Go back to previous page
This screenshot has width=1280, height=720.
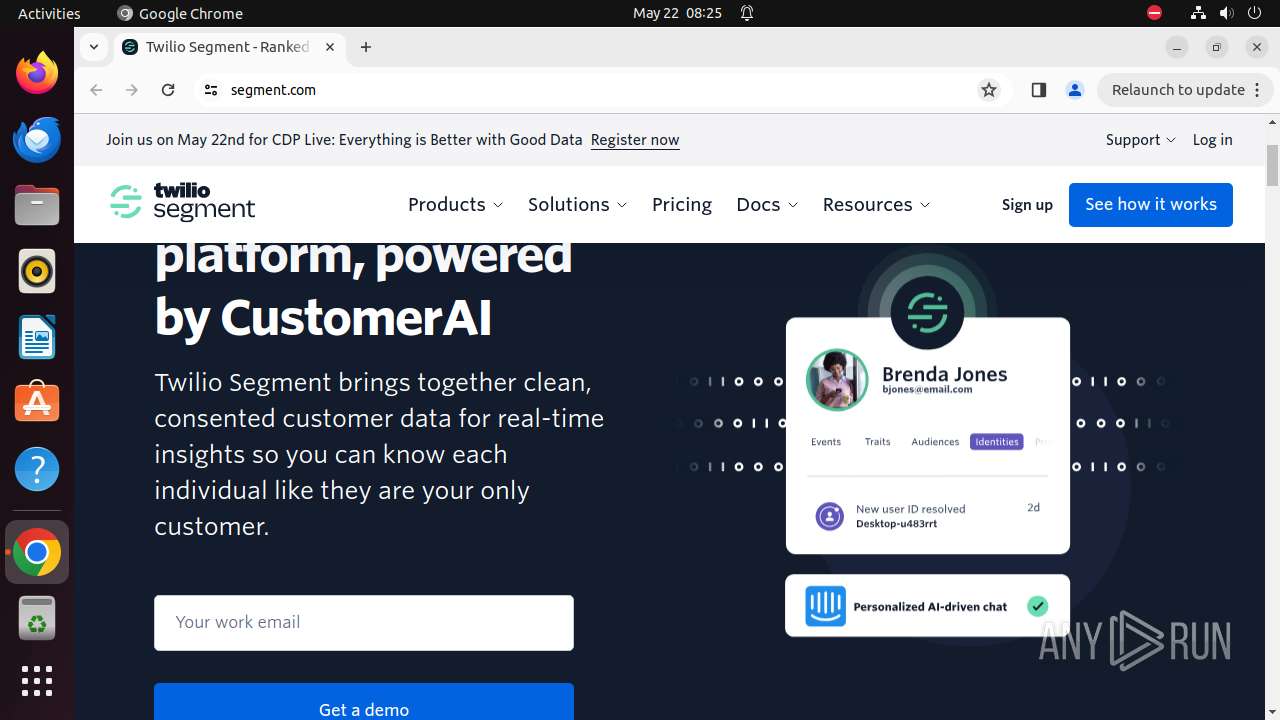[96, 90]
